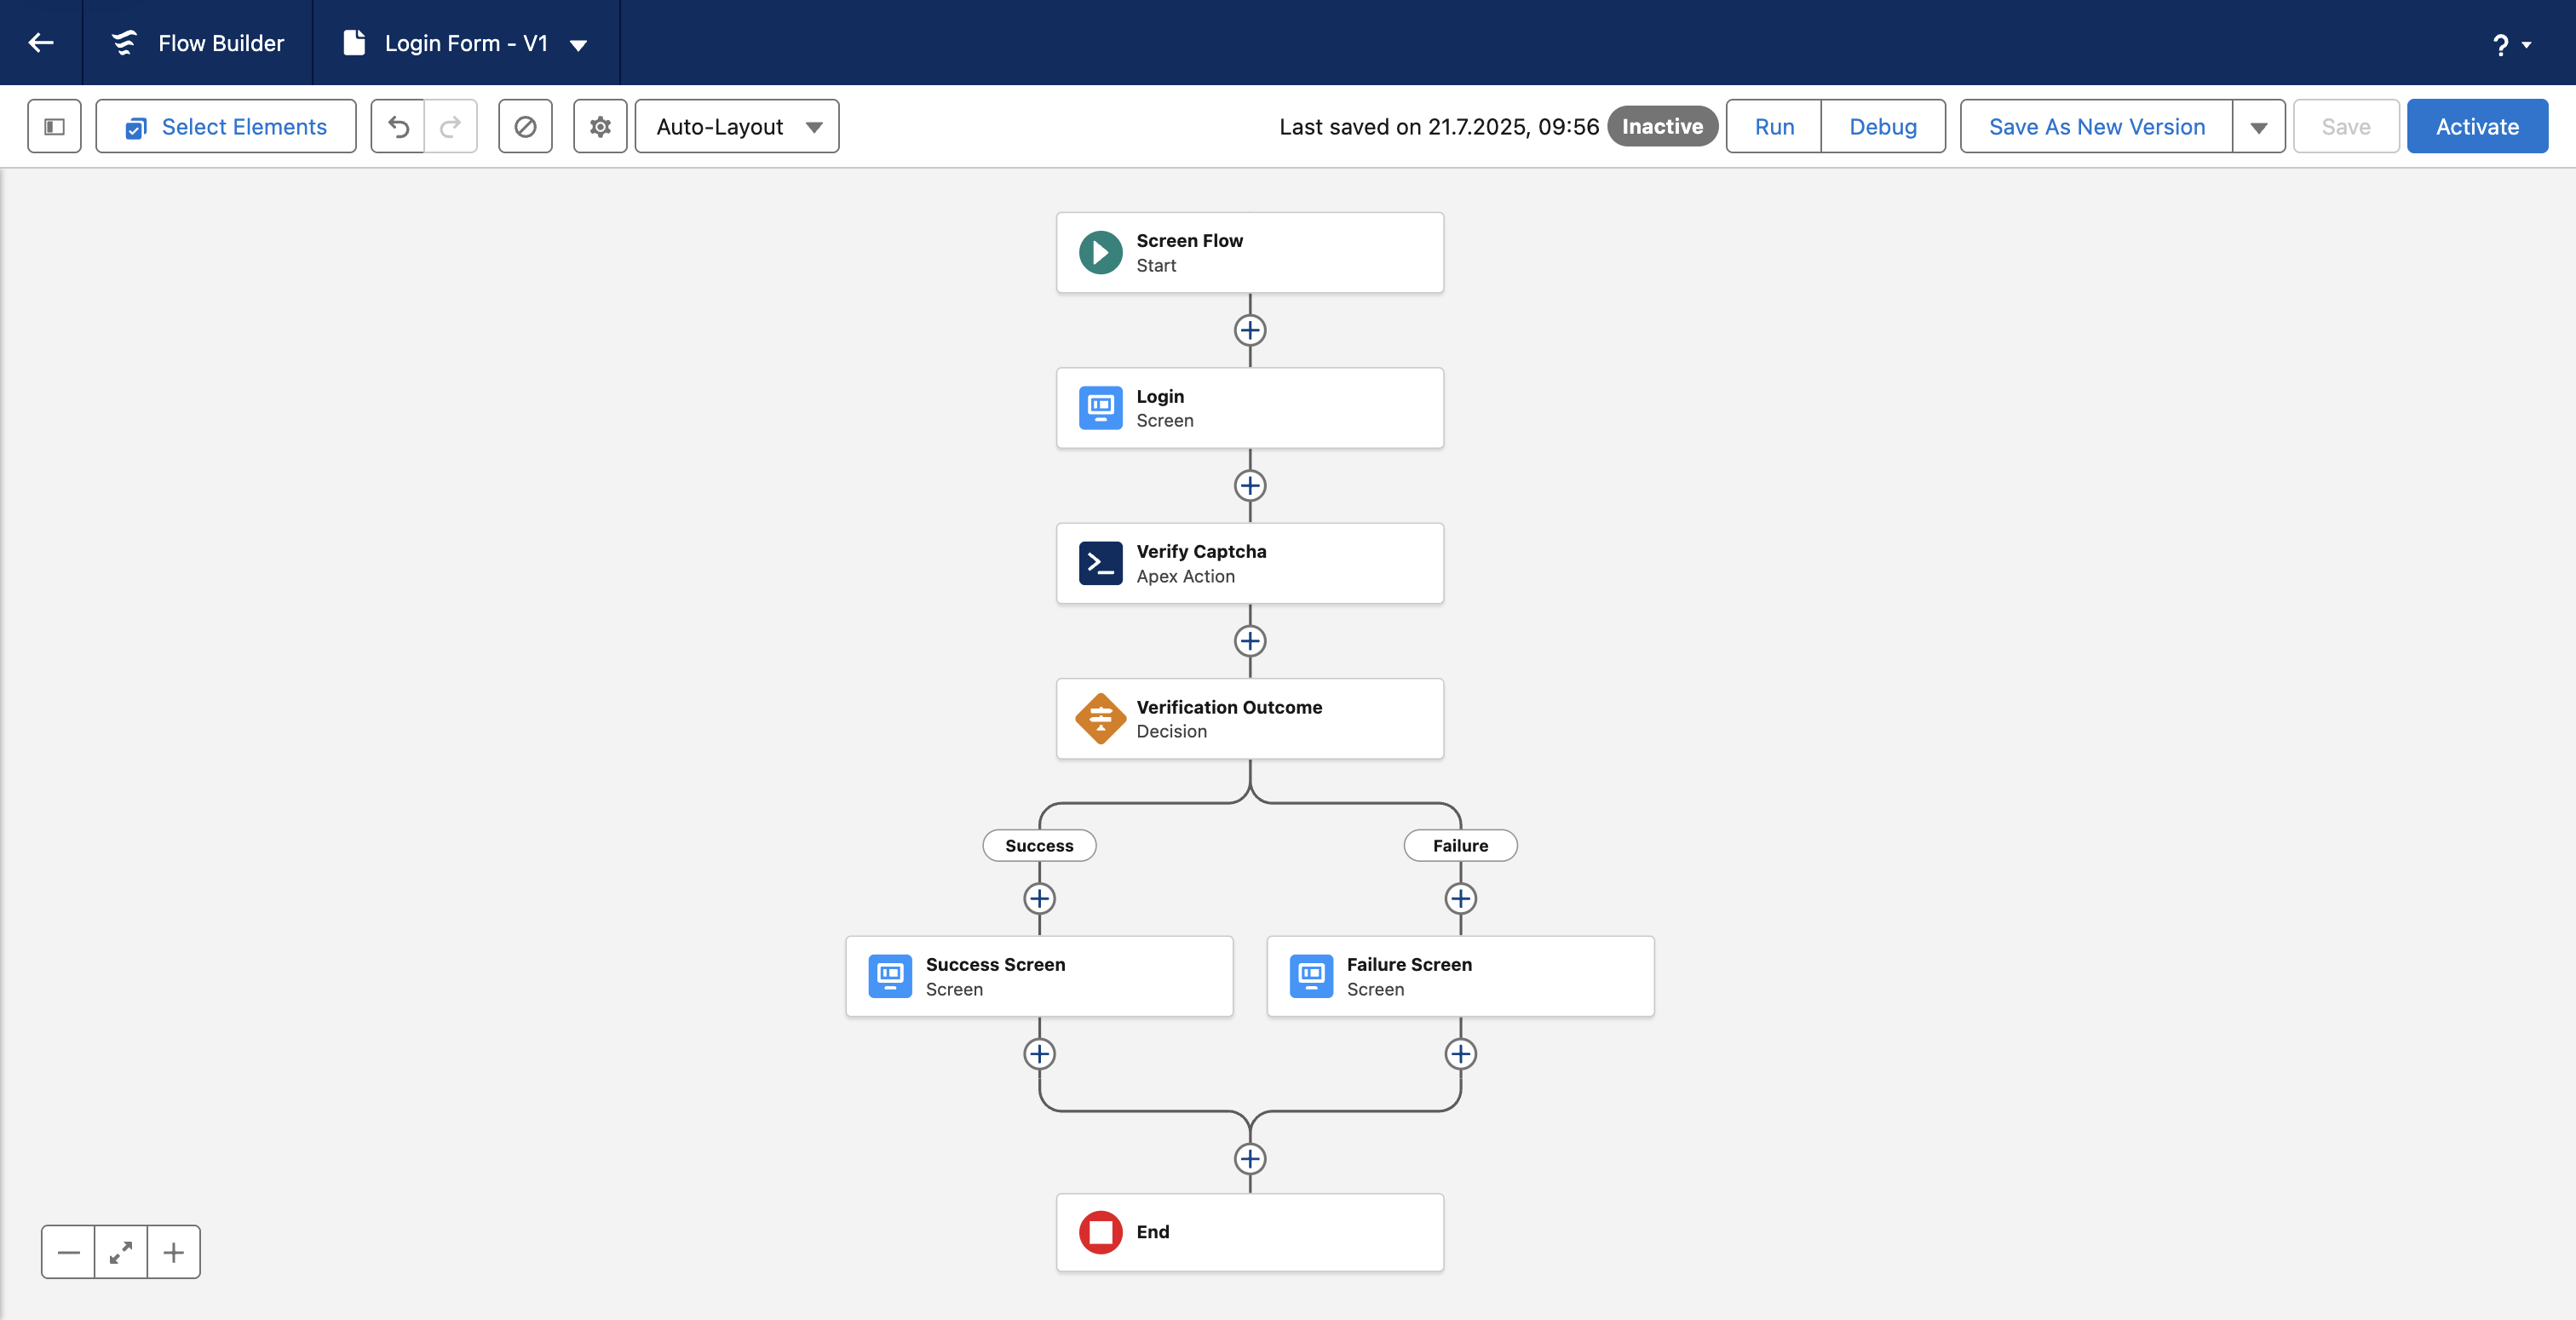
Task: Fit the flow to view
Action: pos(121,1252)
